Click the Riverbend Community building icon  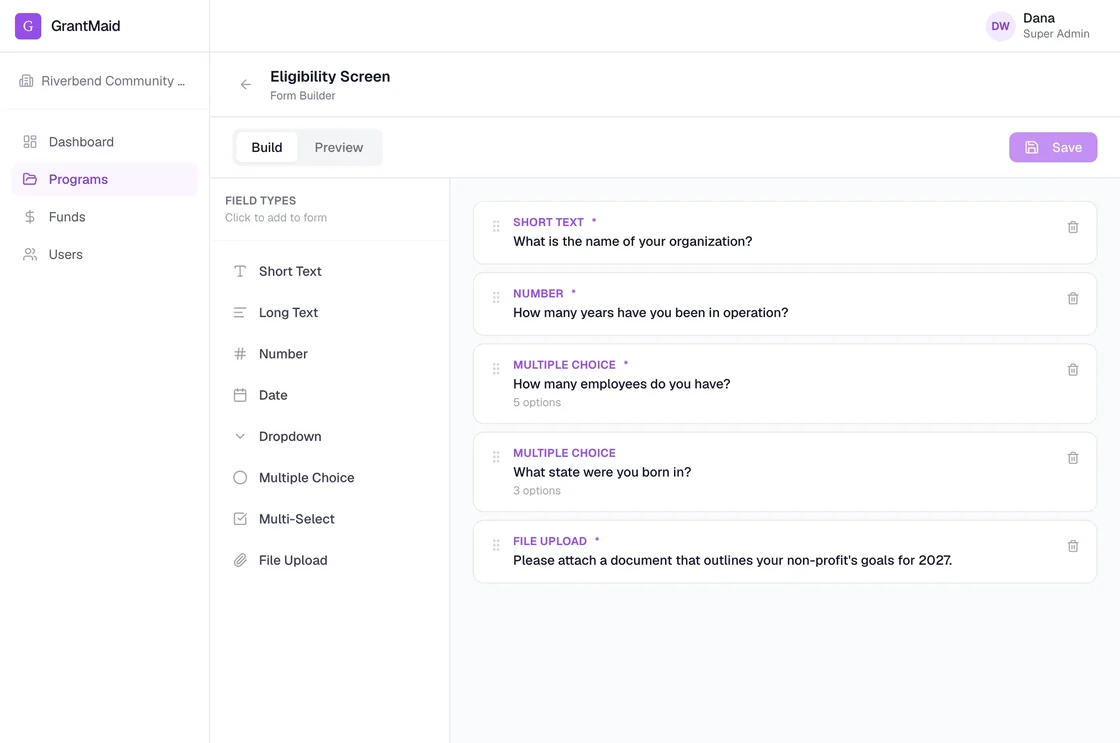26,81
